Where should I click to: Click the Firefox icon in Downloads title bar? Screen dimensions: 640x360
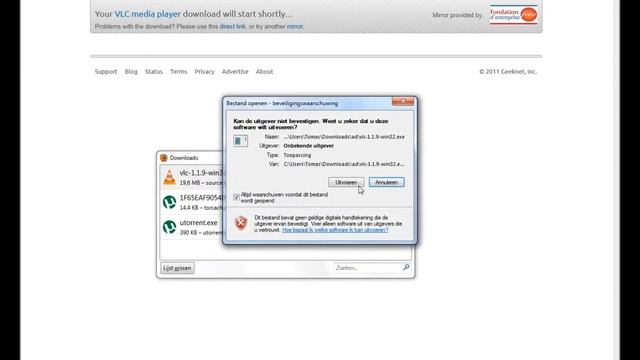click(x=164, y=158)
